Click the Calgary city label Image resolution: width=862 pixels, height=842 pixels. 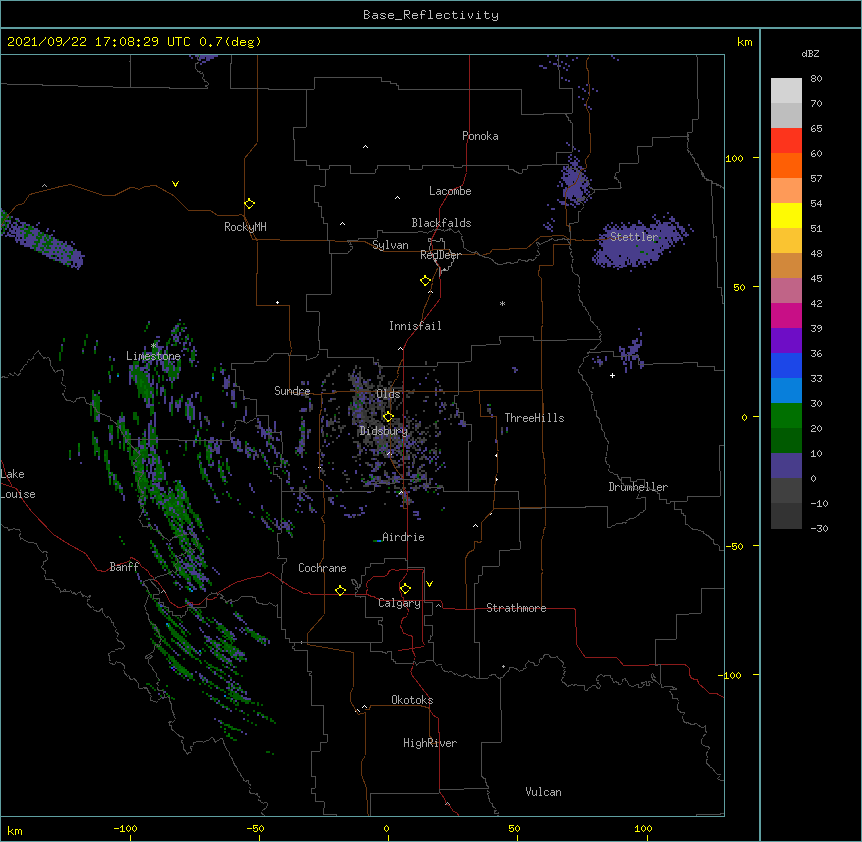click(399, 603)
